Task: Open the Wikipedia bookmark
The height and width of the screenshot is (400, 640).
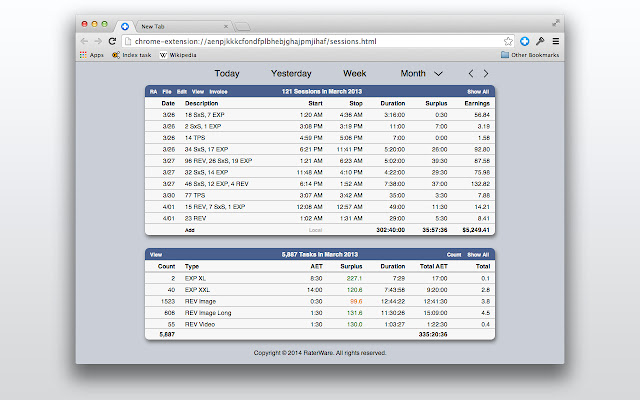Action: [177, 55]
